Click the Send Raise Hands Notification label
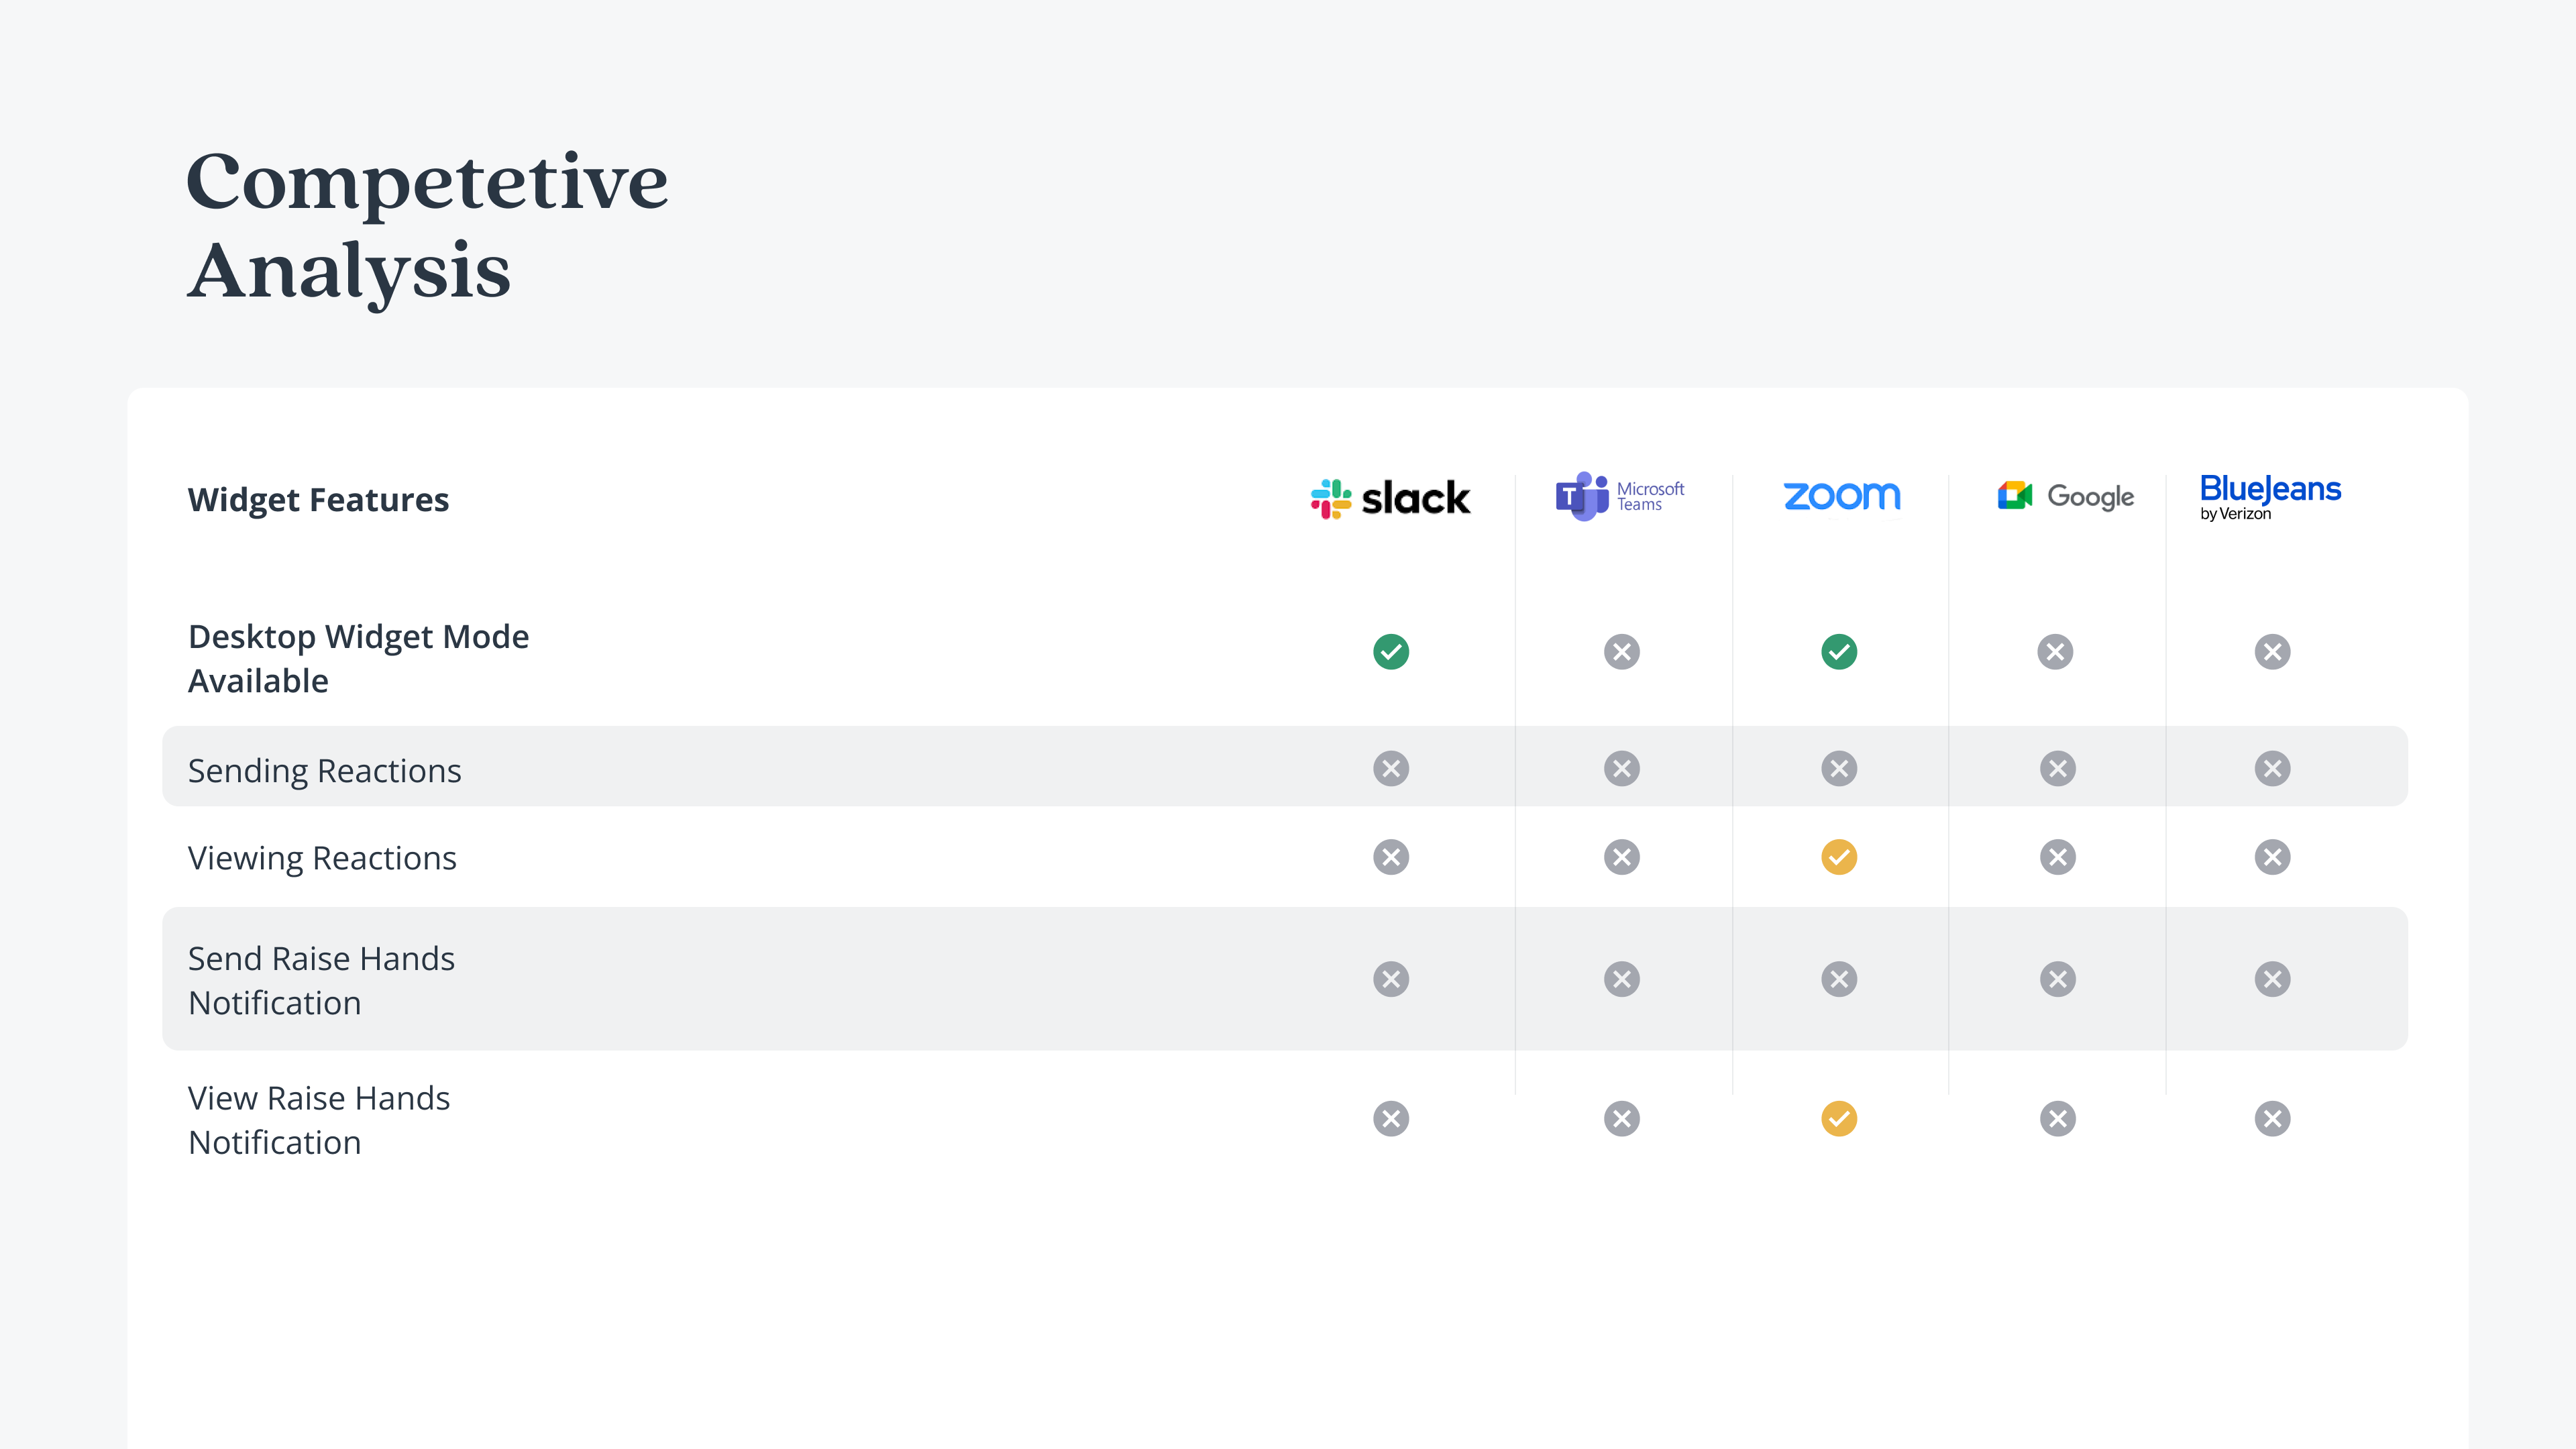The image size is (2576, 1449). click(321, 980)
